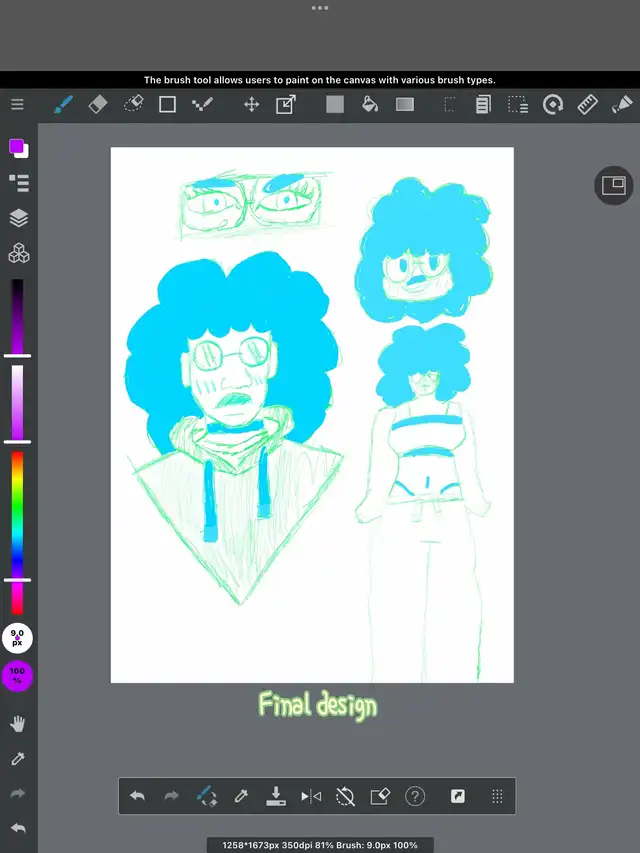This screenshot has width=640, height=853.
Task: Open the Layers panel
Action: point(18,218)
